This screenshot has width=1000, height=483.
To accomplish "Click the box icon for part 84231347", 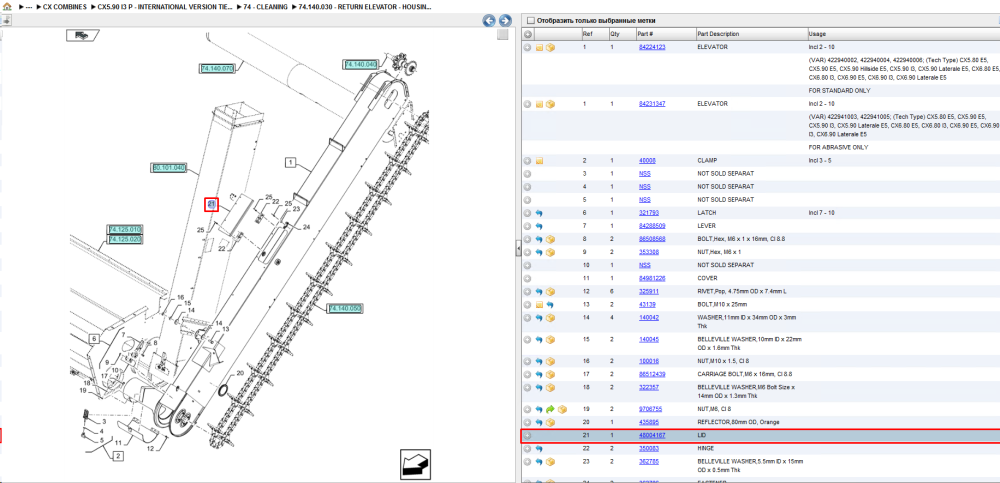I will tap(550, 103).
